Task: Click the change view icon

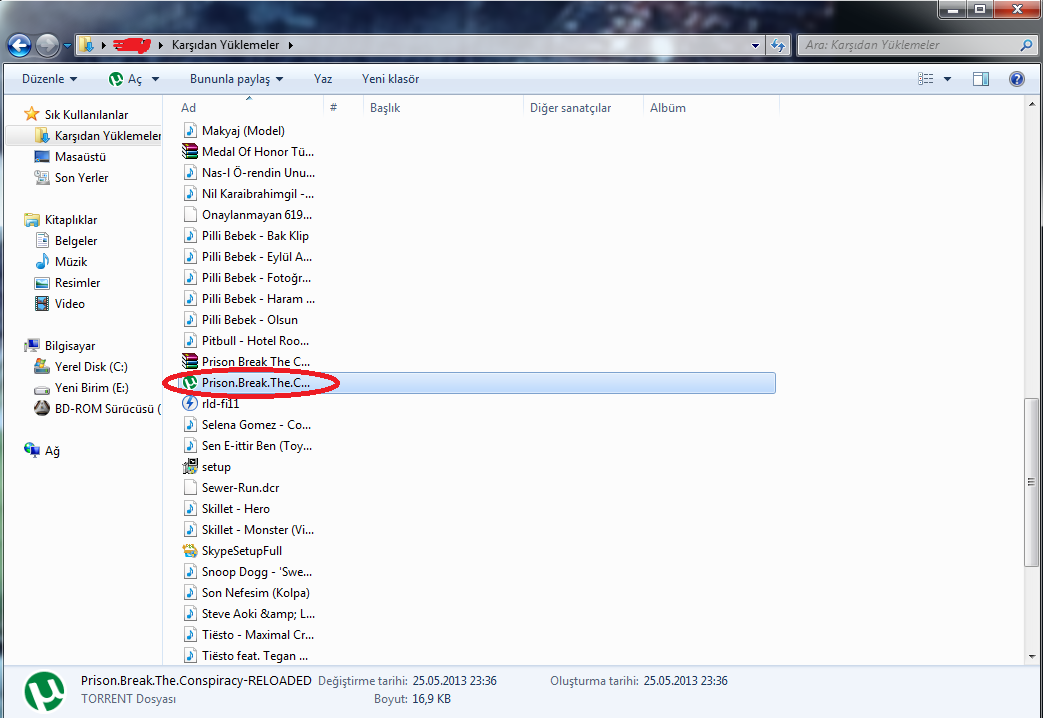Action: coord(925,79)
